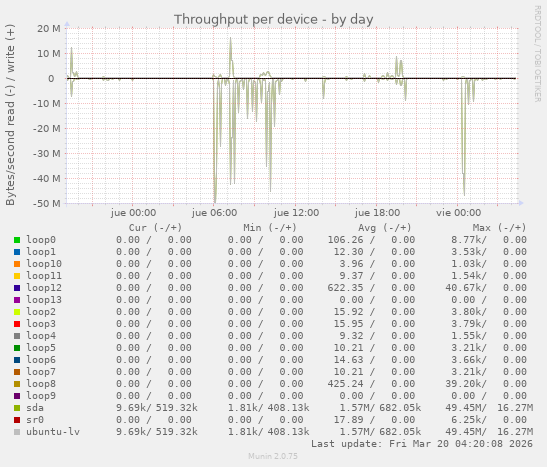Select the ubuntu-lv legend label
547x467 pixels.
coord(53,432)
